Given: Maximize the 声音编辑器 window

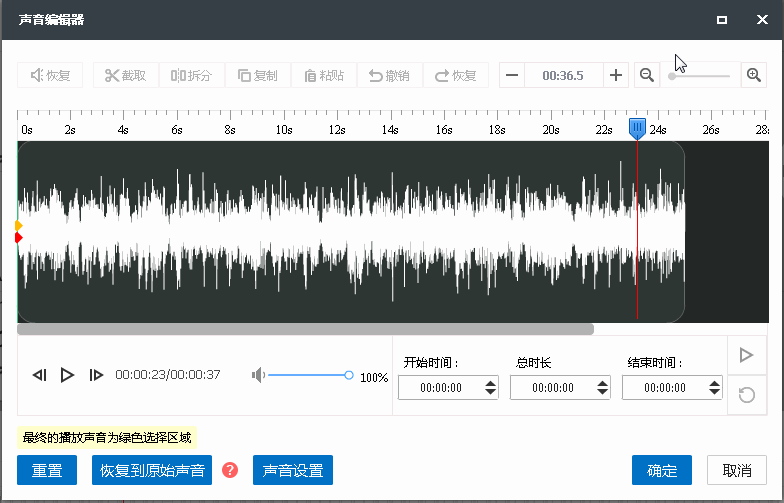Looking at the screenshot, I should point(722,20).
